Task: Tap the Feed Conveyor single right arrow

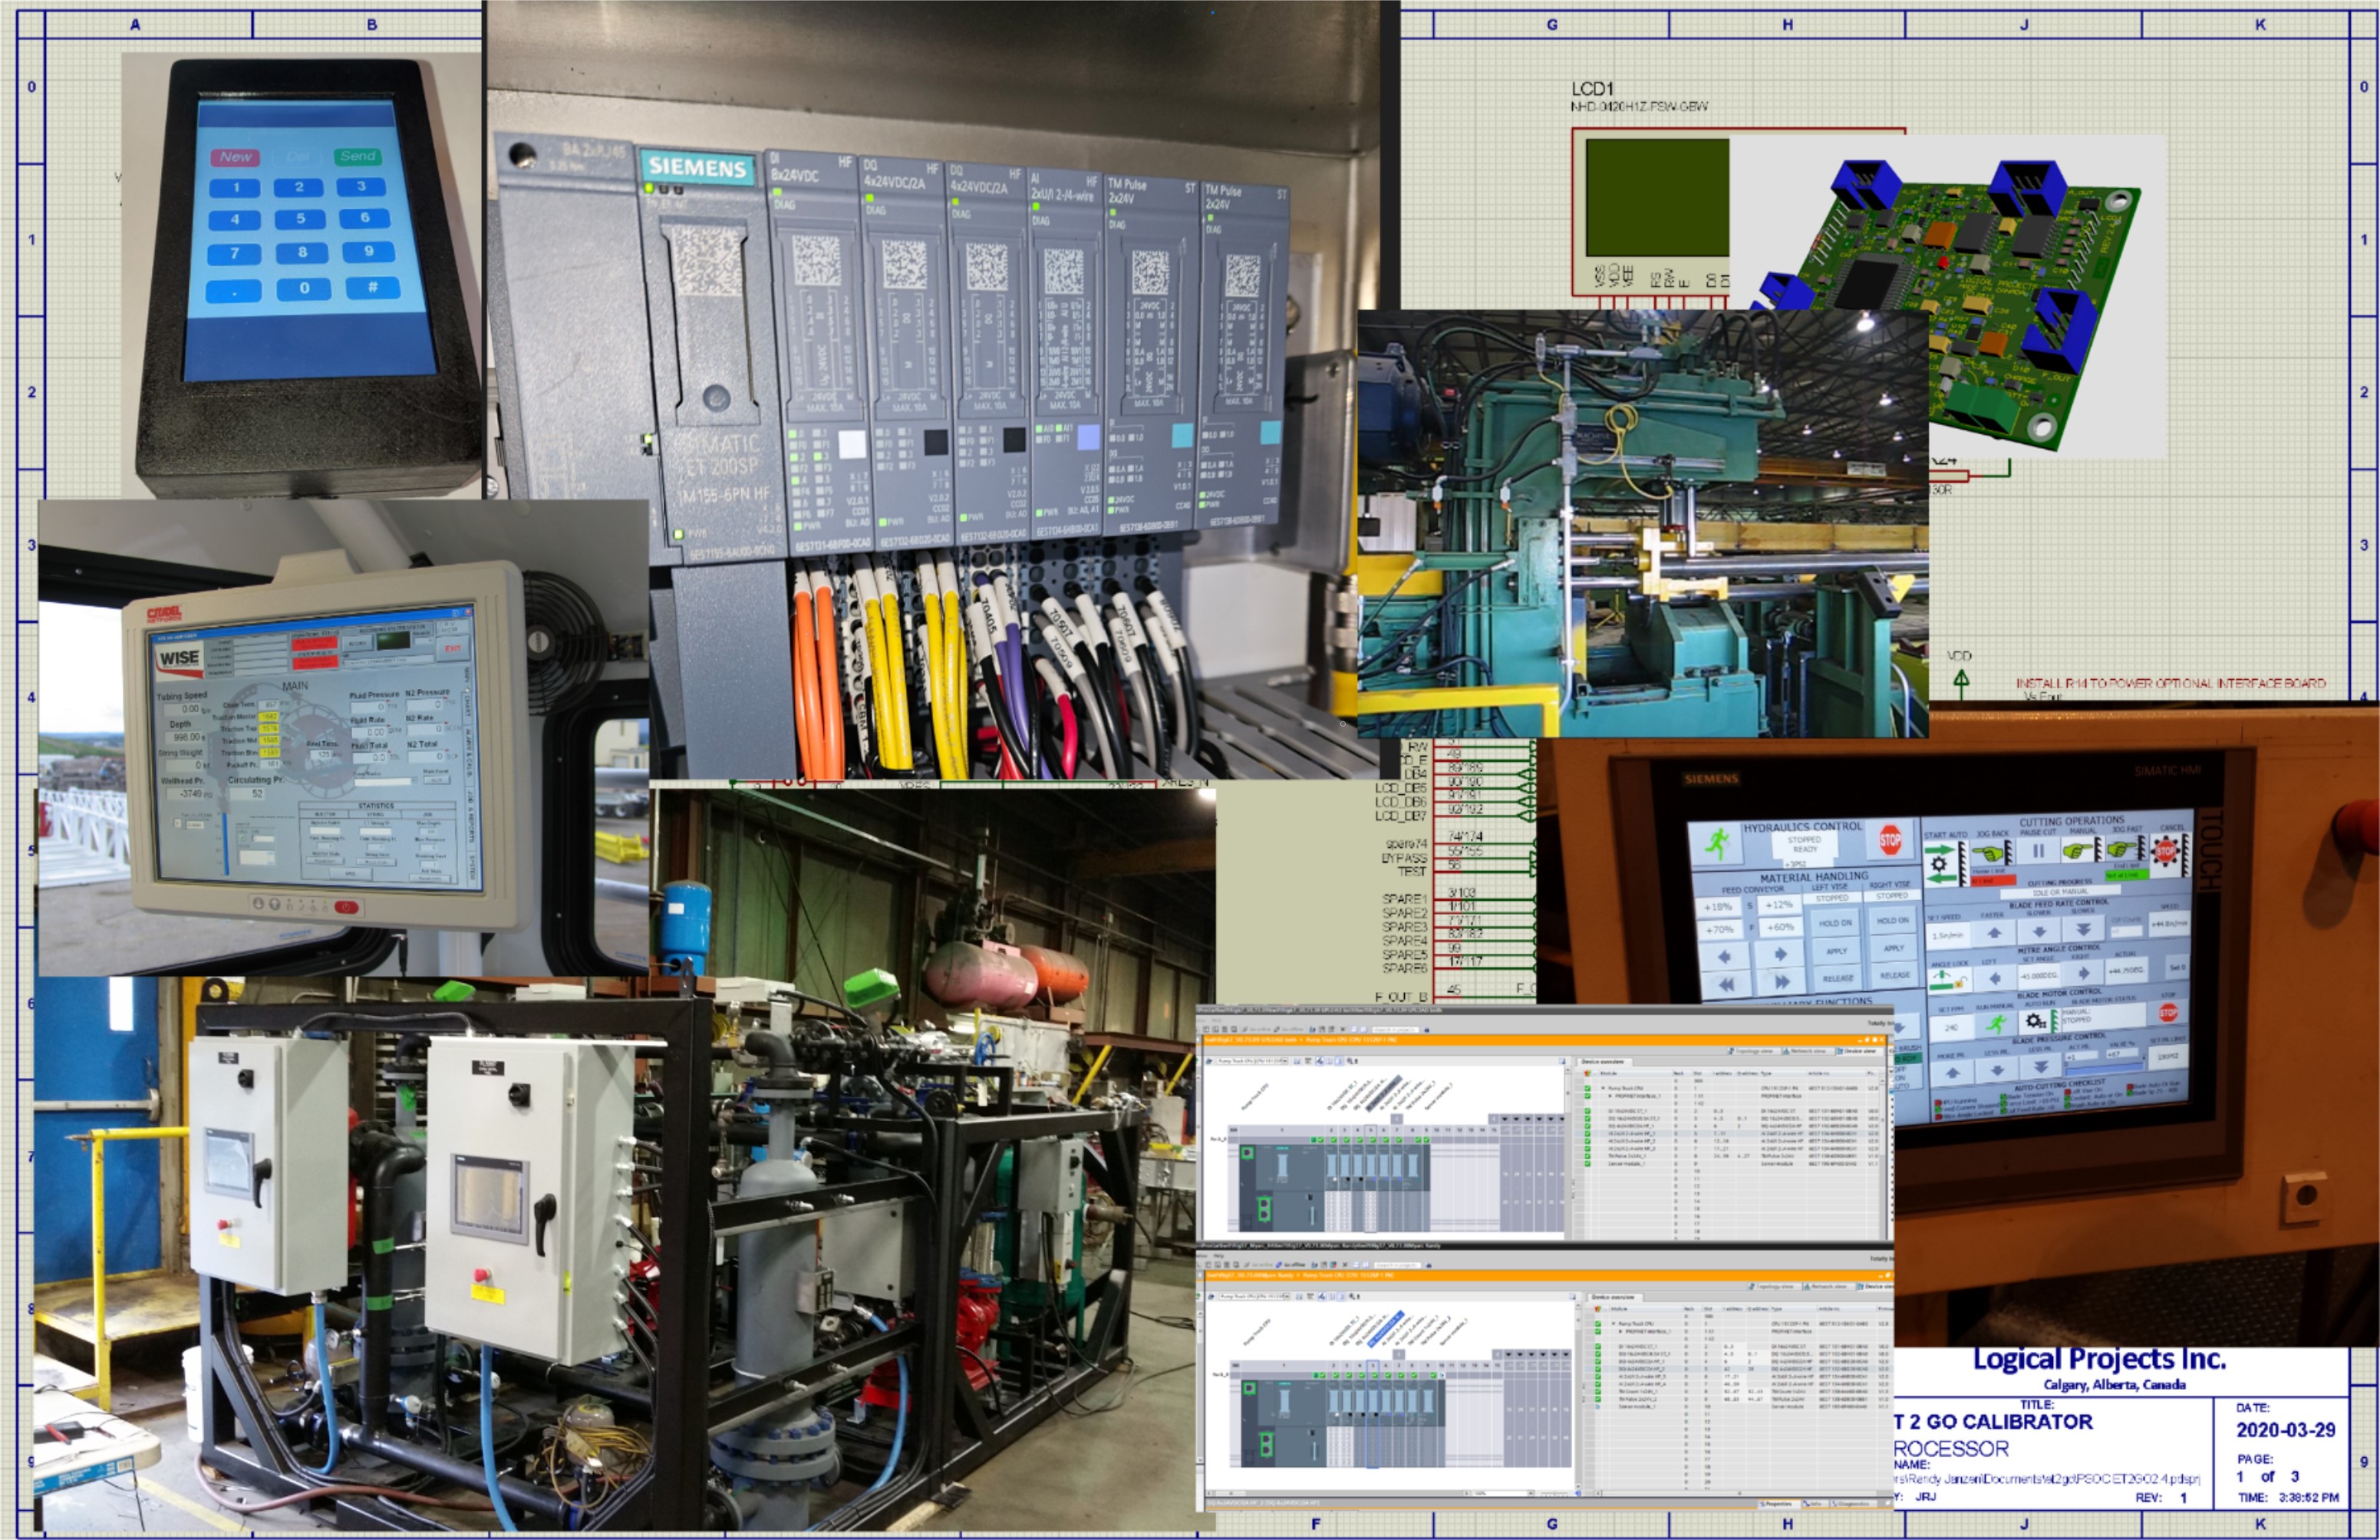Action: (x=1780, y=955)
